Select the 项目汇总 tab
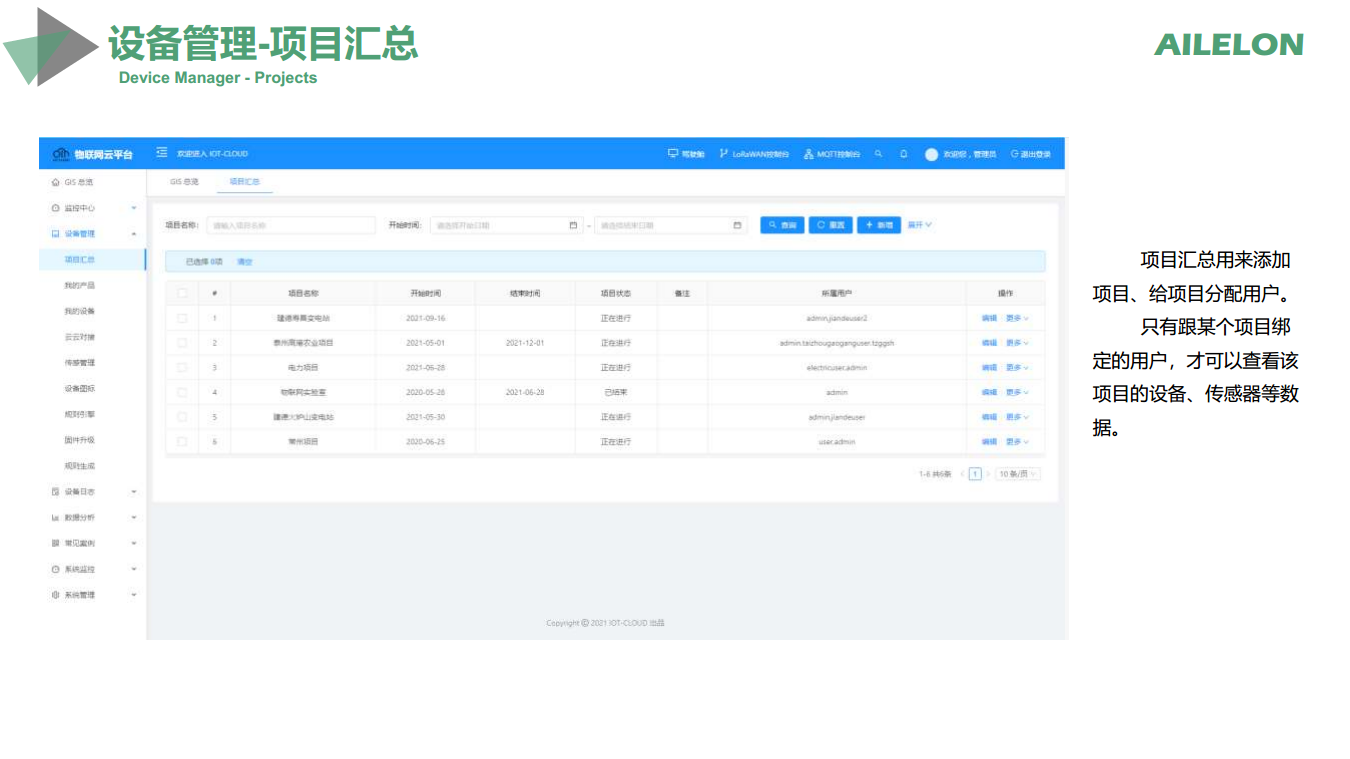 click(244, 182)
